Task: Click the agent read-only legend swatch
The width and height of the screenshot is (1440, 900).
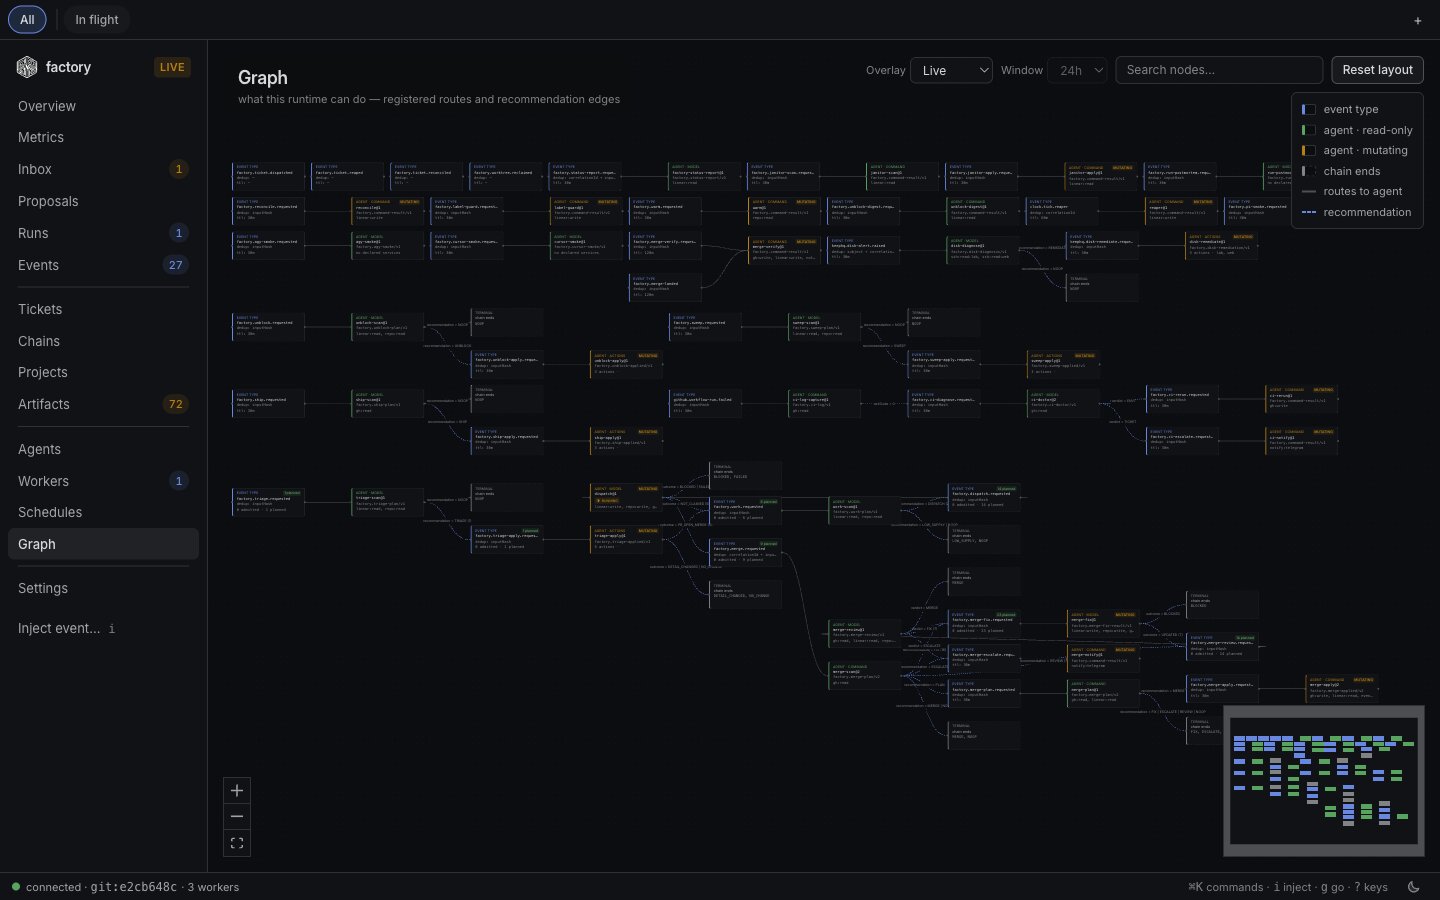Action: click(x=1308, y=130)
